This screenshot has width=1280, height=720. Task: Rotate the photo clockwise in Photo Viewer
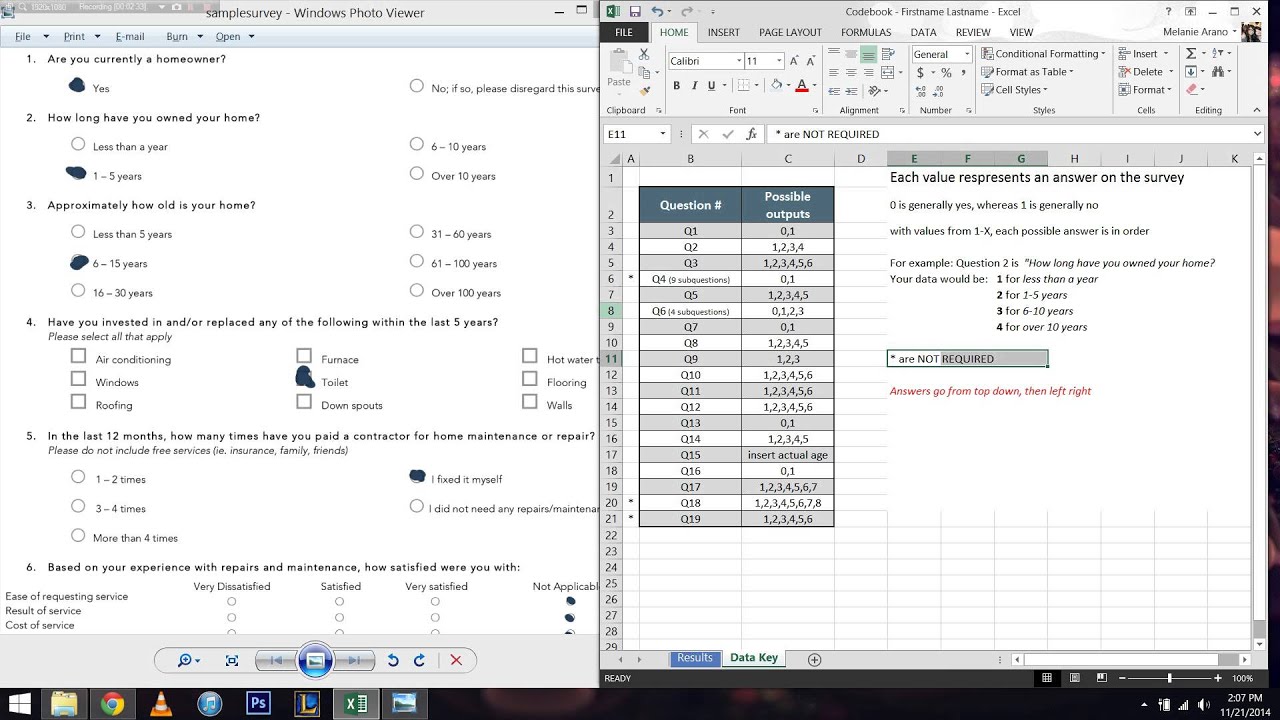419,660
